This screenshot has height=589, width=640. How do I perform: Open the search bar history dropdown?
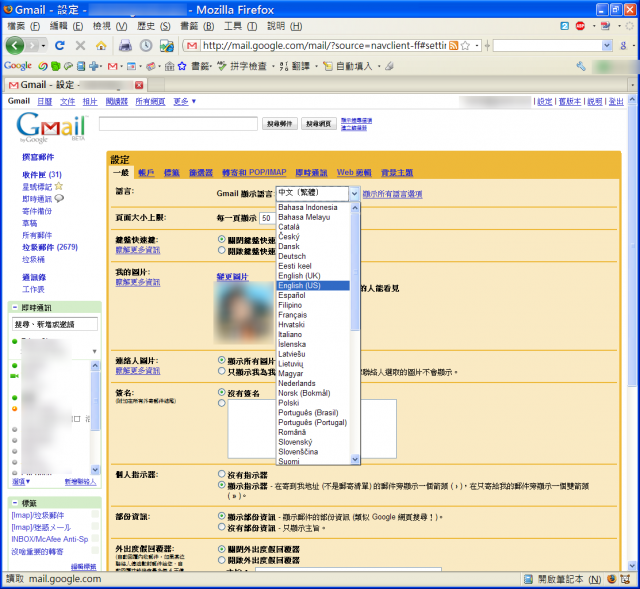click(607, 46)
